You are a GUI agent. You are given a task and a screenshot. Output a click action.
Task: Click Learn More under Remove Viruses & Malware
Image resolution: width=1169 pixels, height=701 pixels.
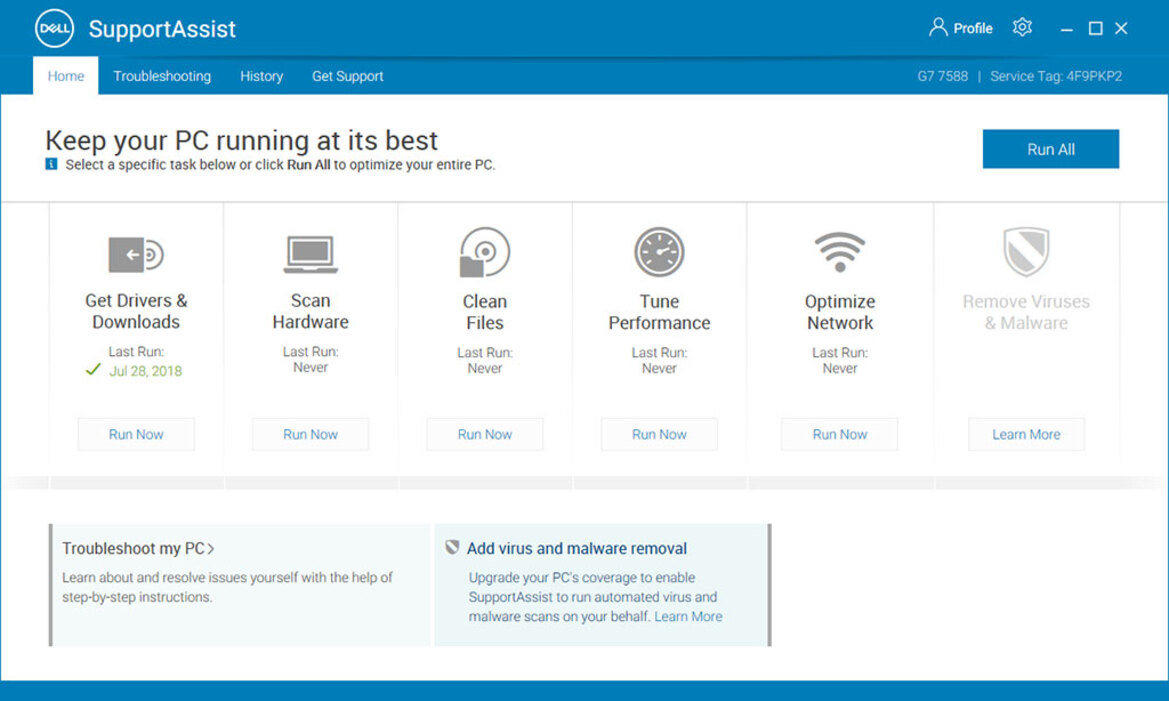coord(1026,434)
